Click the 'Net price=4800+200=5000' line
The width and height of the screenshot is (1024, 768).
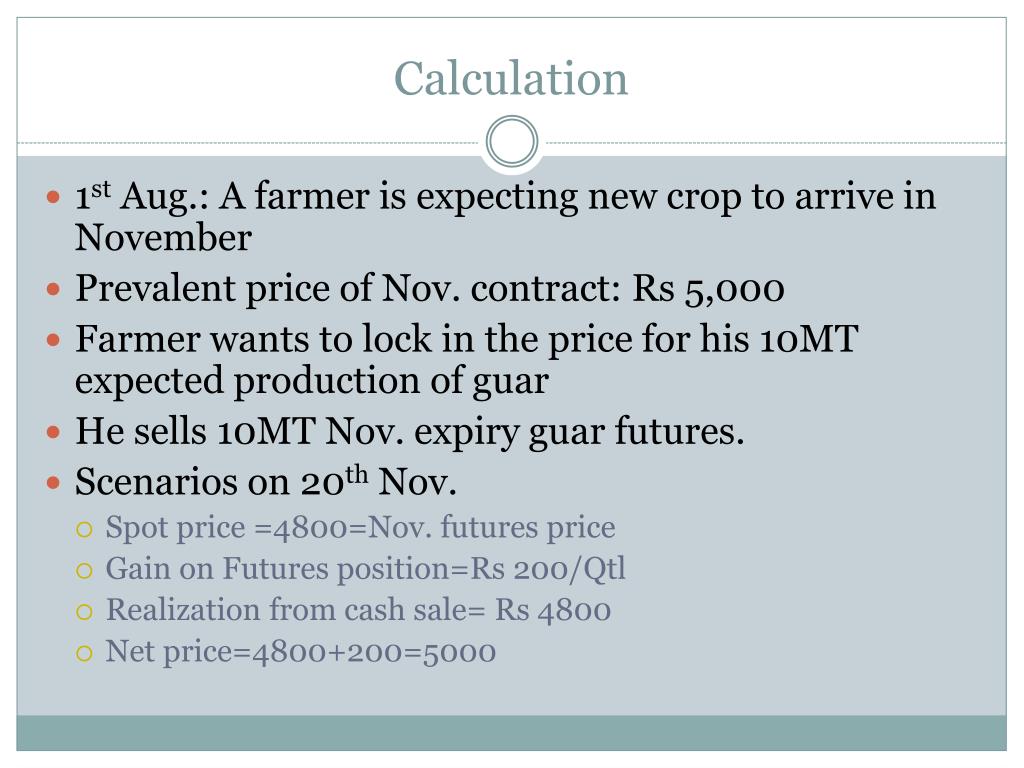click(x=301, y=652)
